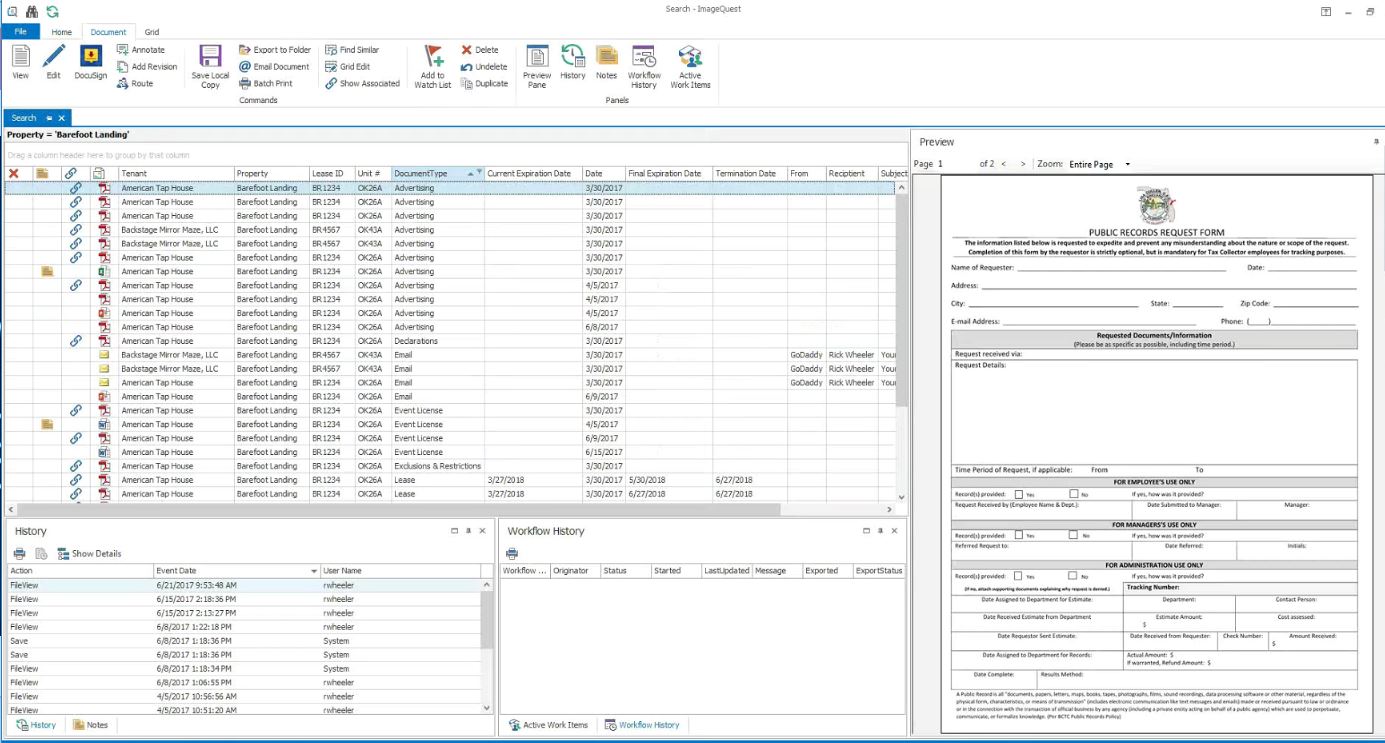The height and width of the screenshot is (743, 1385).
Task: Click the Edit pencil icon
Action: [53, 57]
